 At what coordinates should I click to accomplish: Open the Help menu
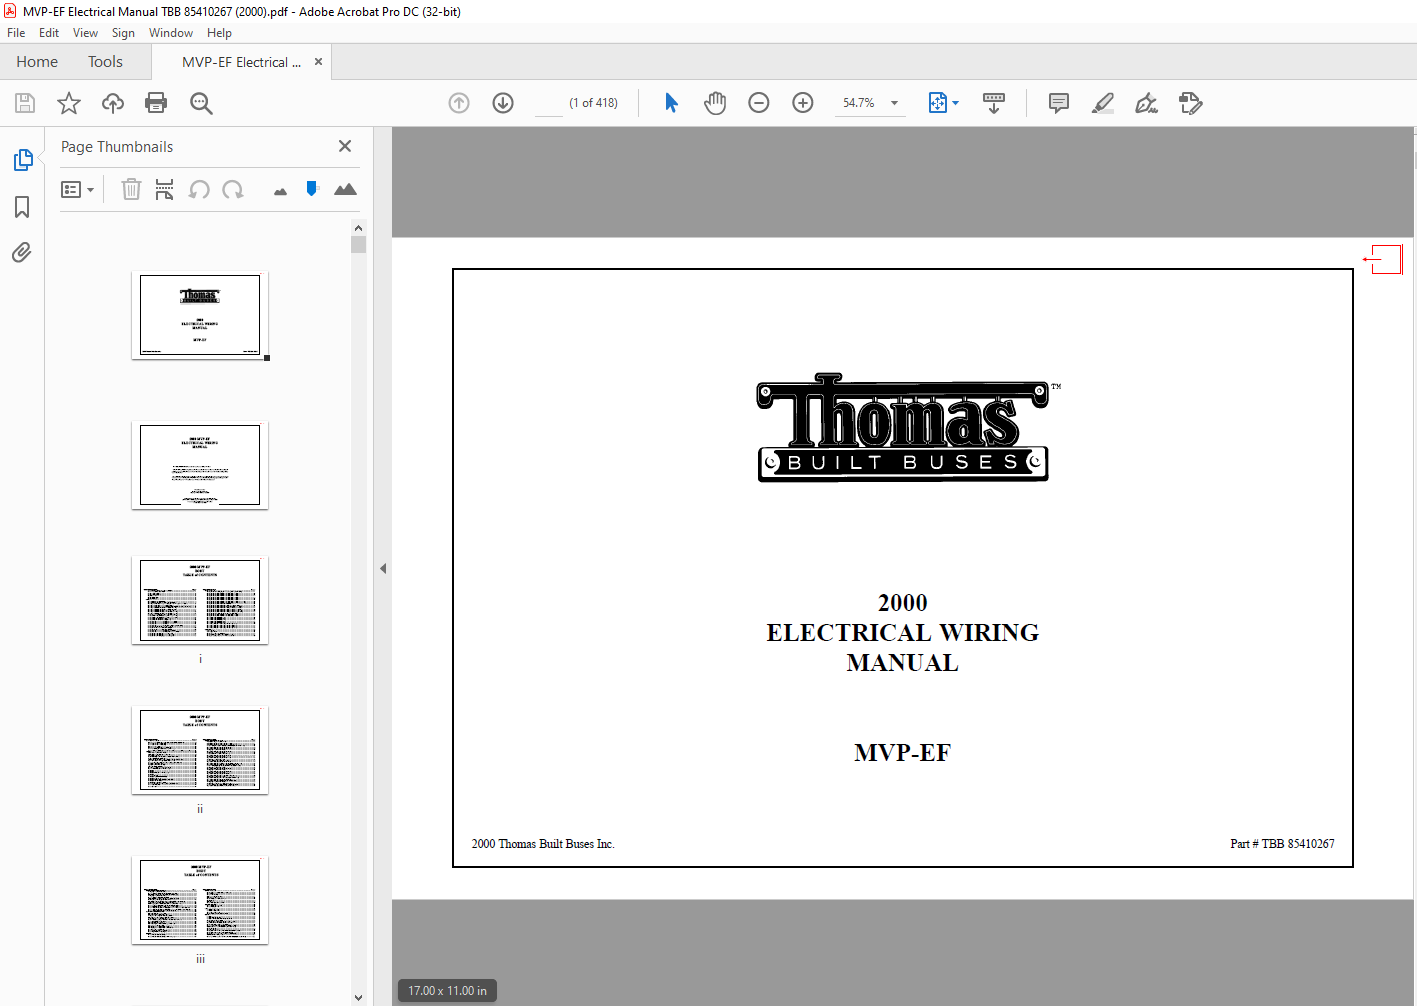click(x=219, y=33)
